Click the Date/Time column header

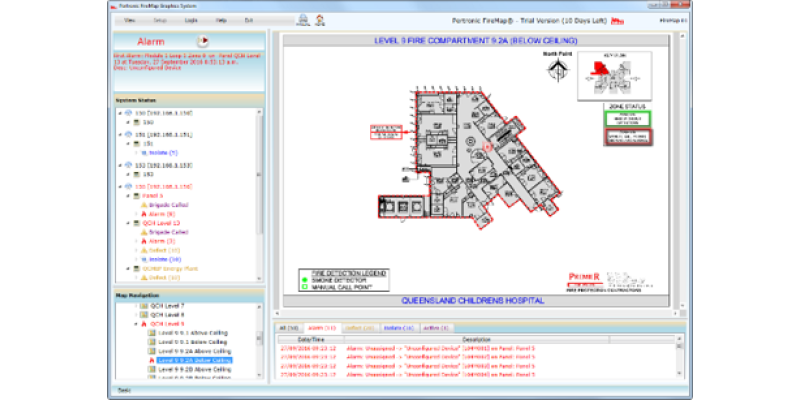[311, 339]
